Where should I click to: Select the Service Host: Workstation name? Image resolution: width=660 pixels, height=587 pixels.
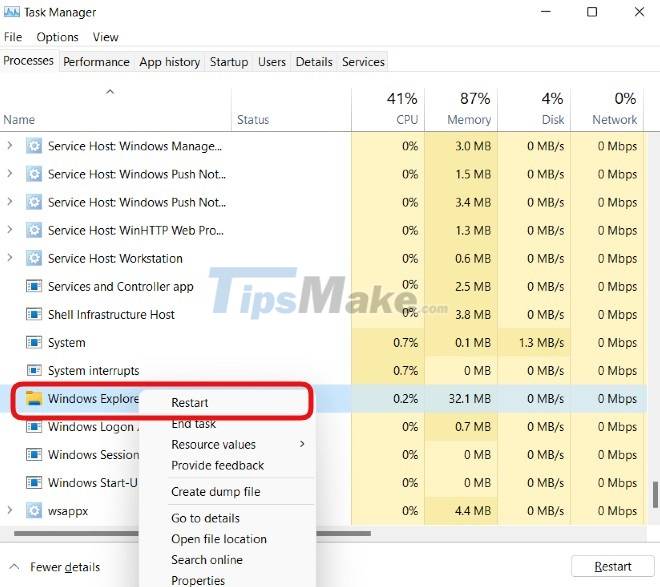[115, 258]
